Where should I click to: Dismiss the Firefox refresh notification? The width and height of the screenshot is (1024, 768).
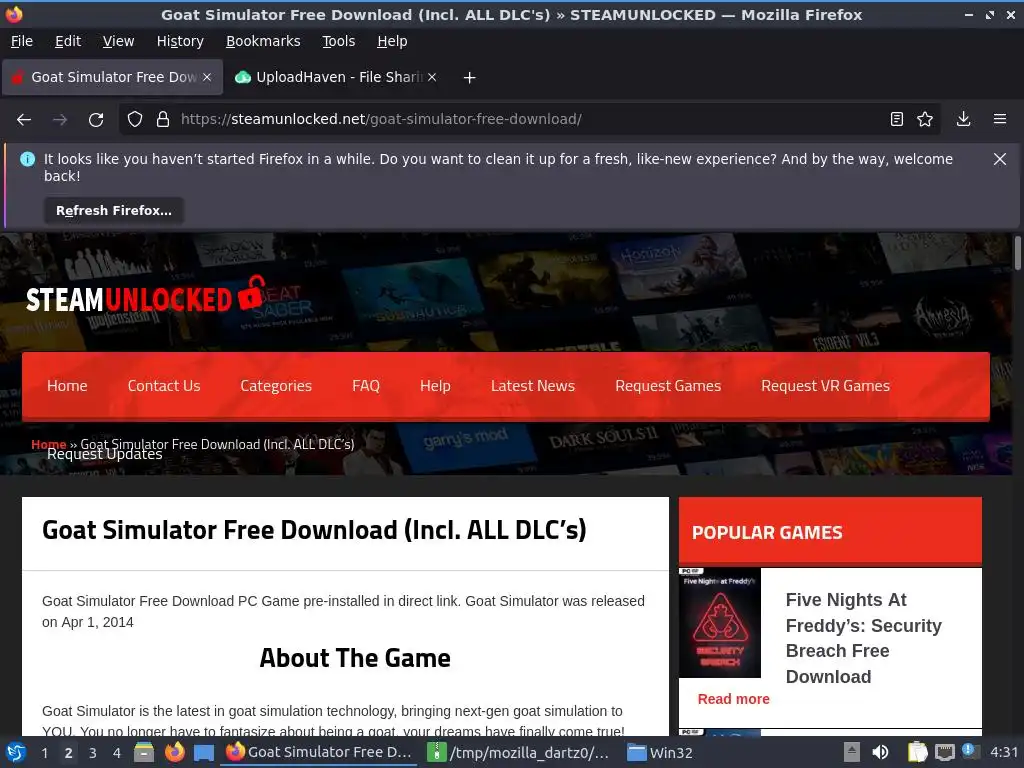(x=999, y=159)
